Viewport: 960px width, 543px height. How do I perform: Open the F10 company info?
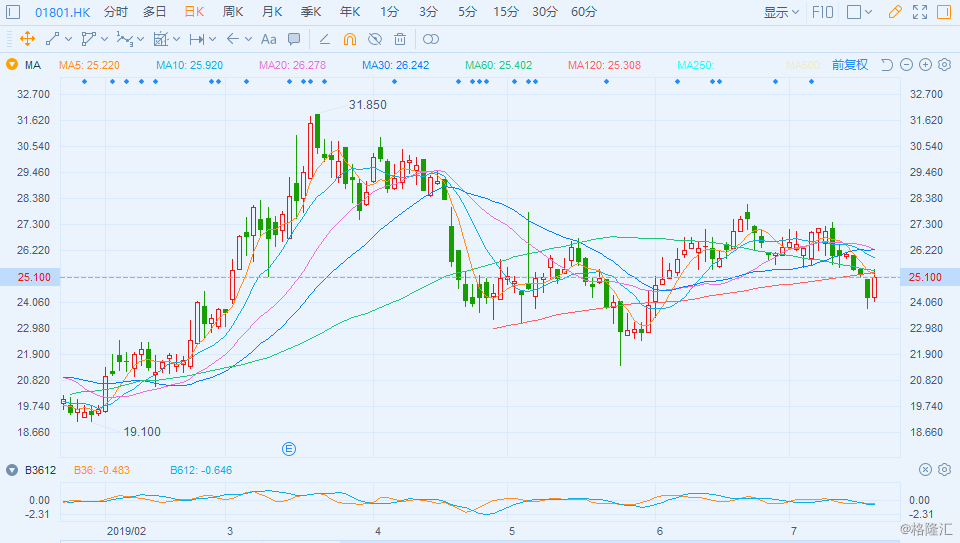(x=822, y=12)
